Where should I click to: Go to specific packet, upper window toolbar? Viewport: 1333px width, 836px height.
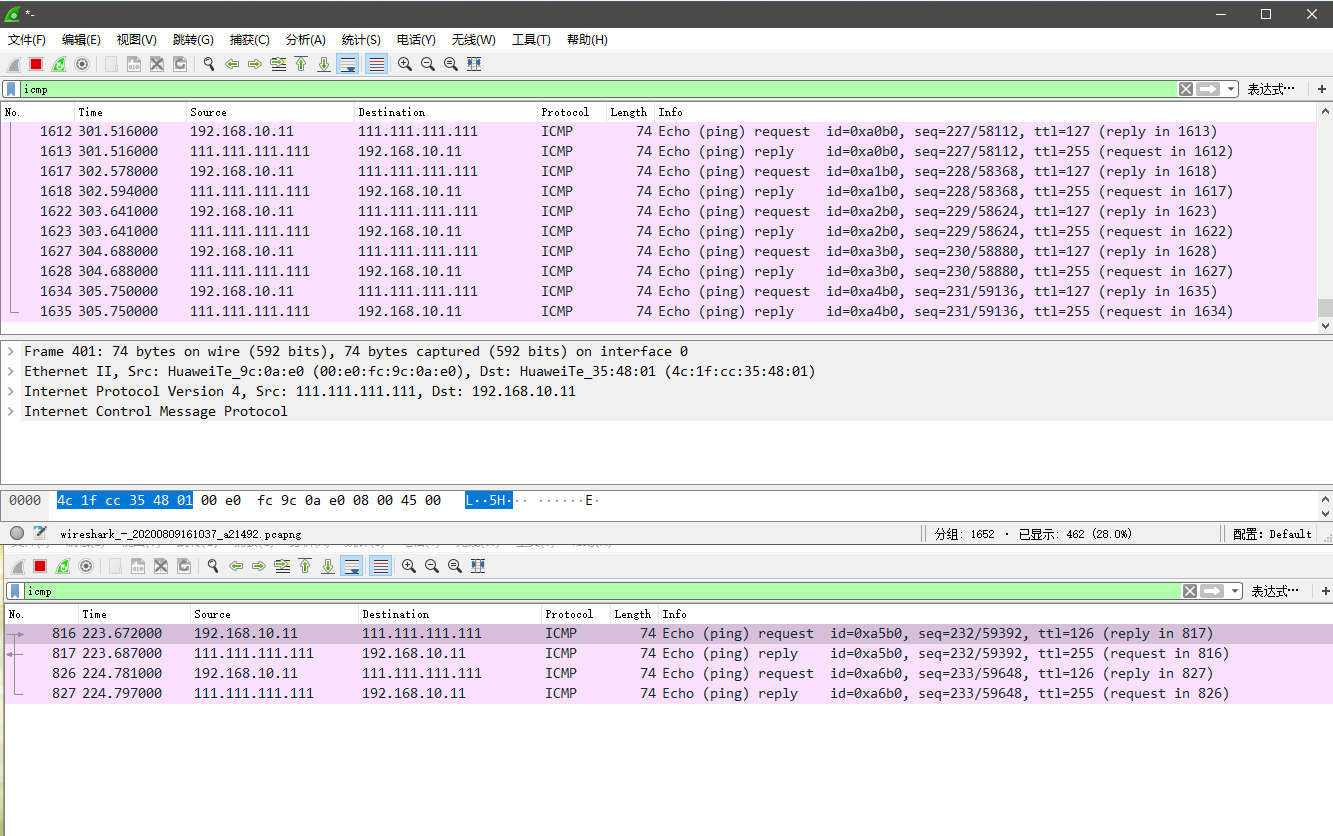278,64
